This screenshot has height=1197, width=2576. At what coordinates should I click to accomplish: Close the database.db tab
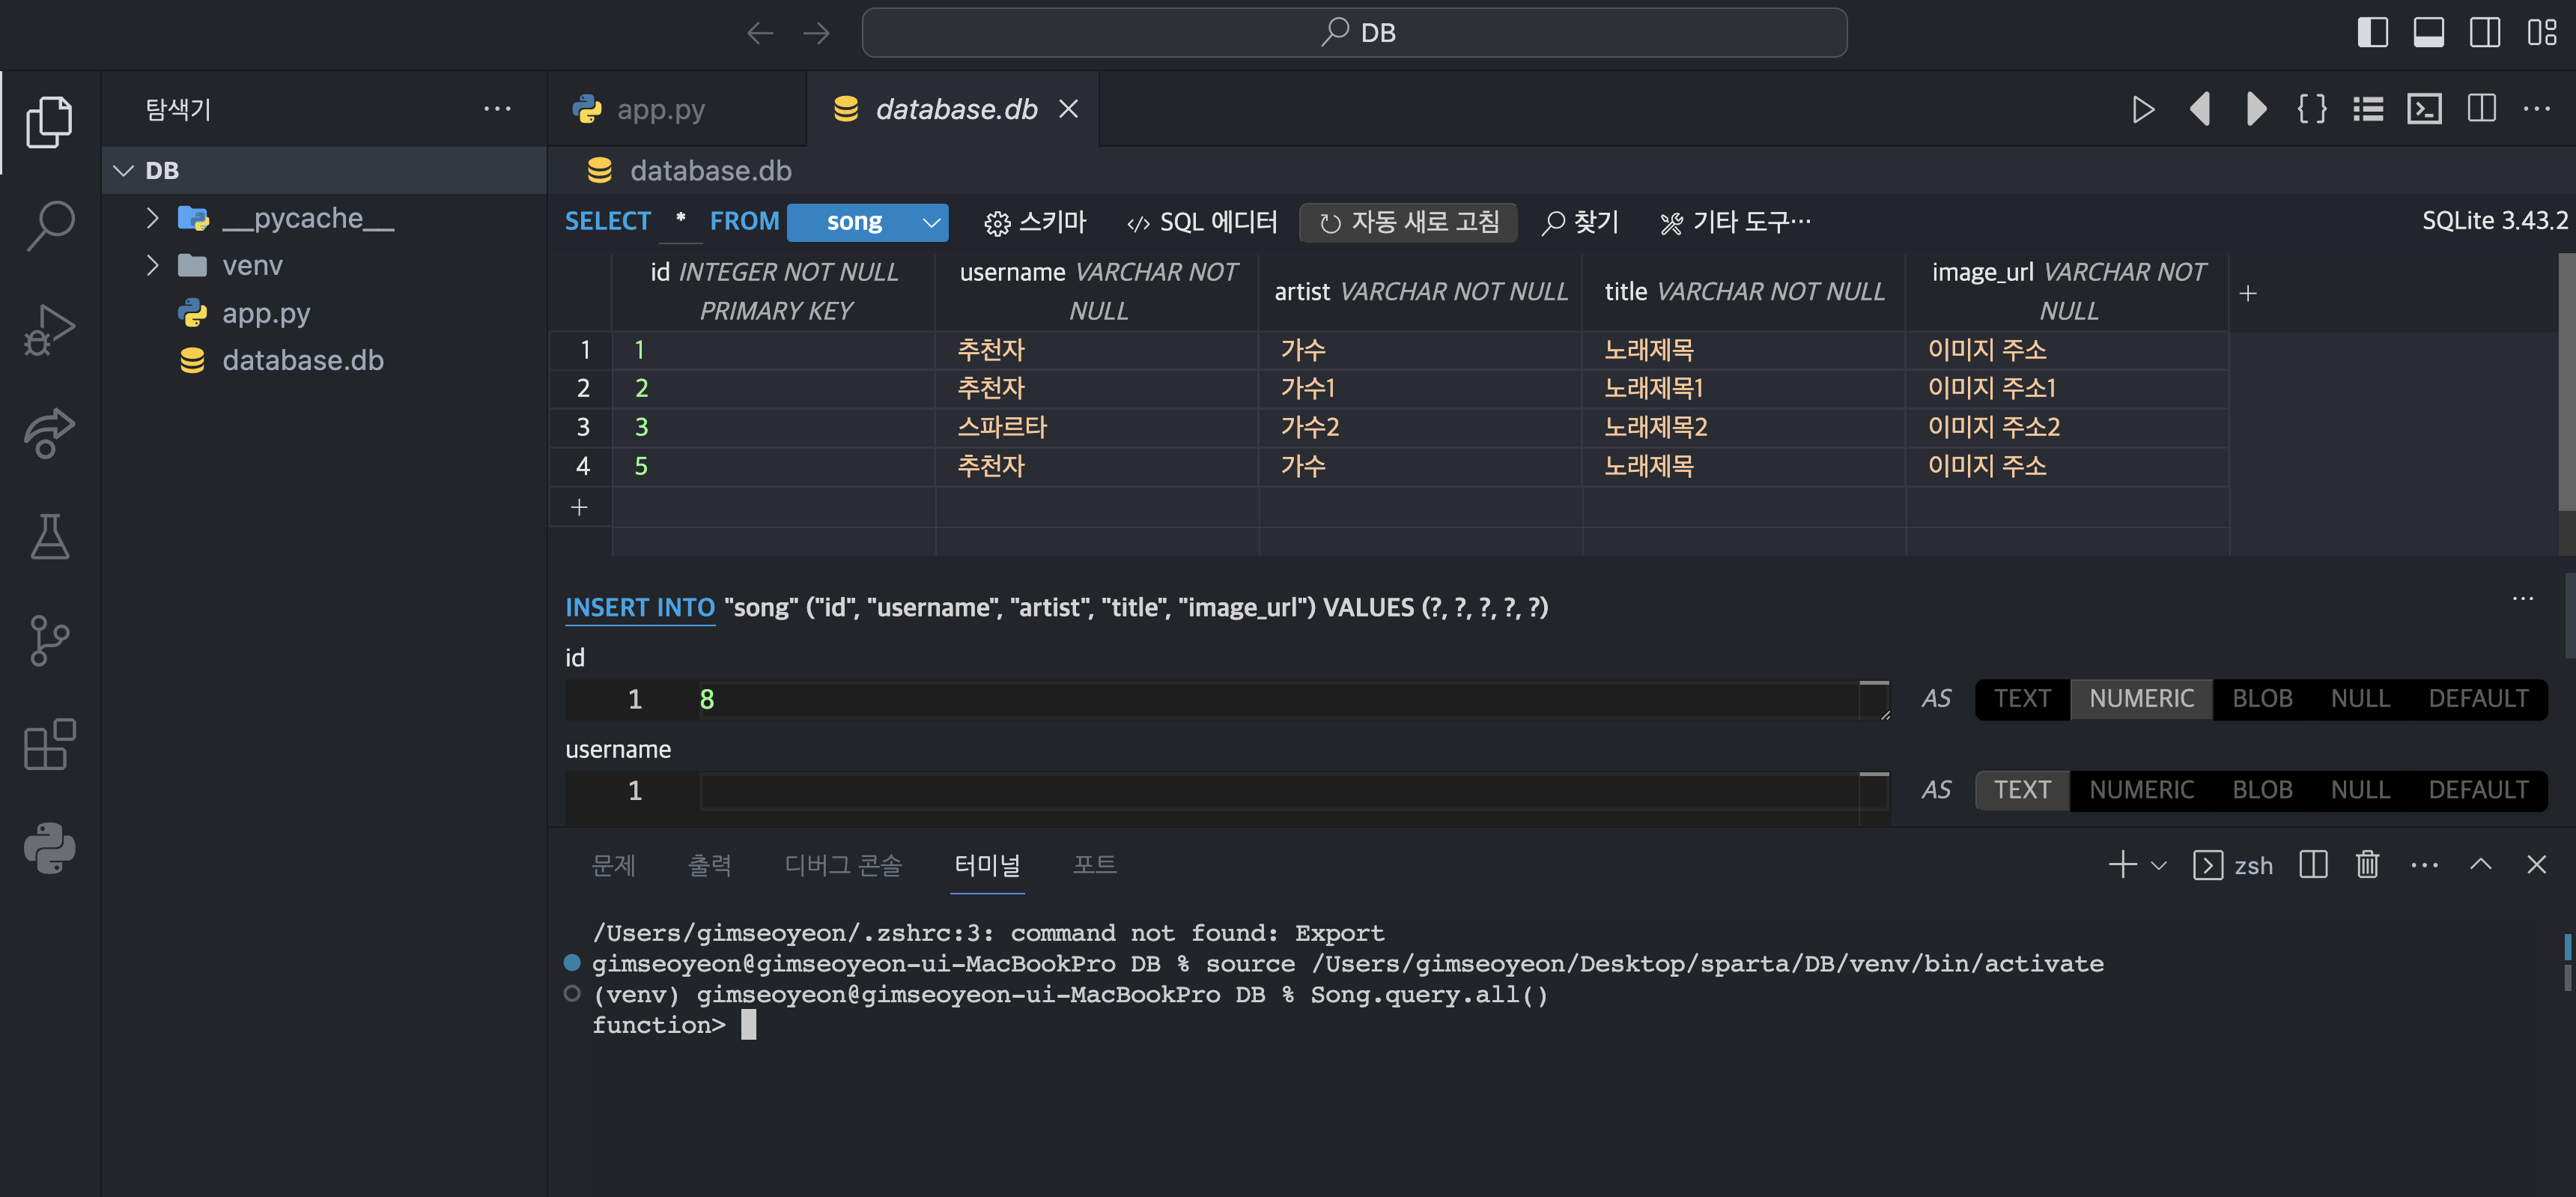click(x=1068, y=109)
